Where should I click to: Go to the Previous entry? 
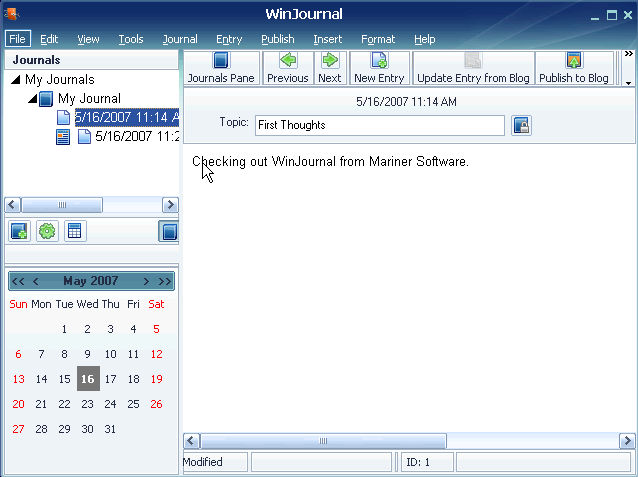coord(288,68)
